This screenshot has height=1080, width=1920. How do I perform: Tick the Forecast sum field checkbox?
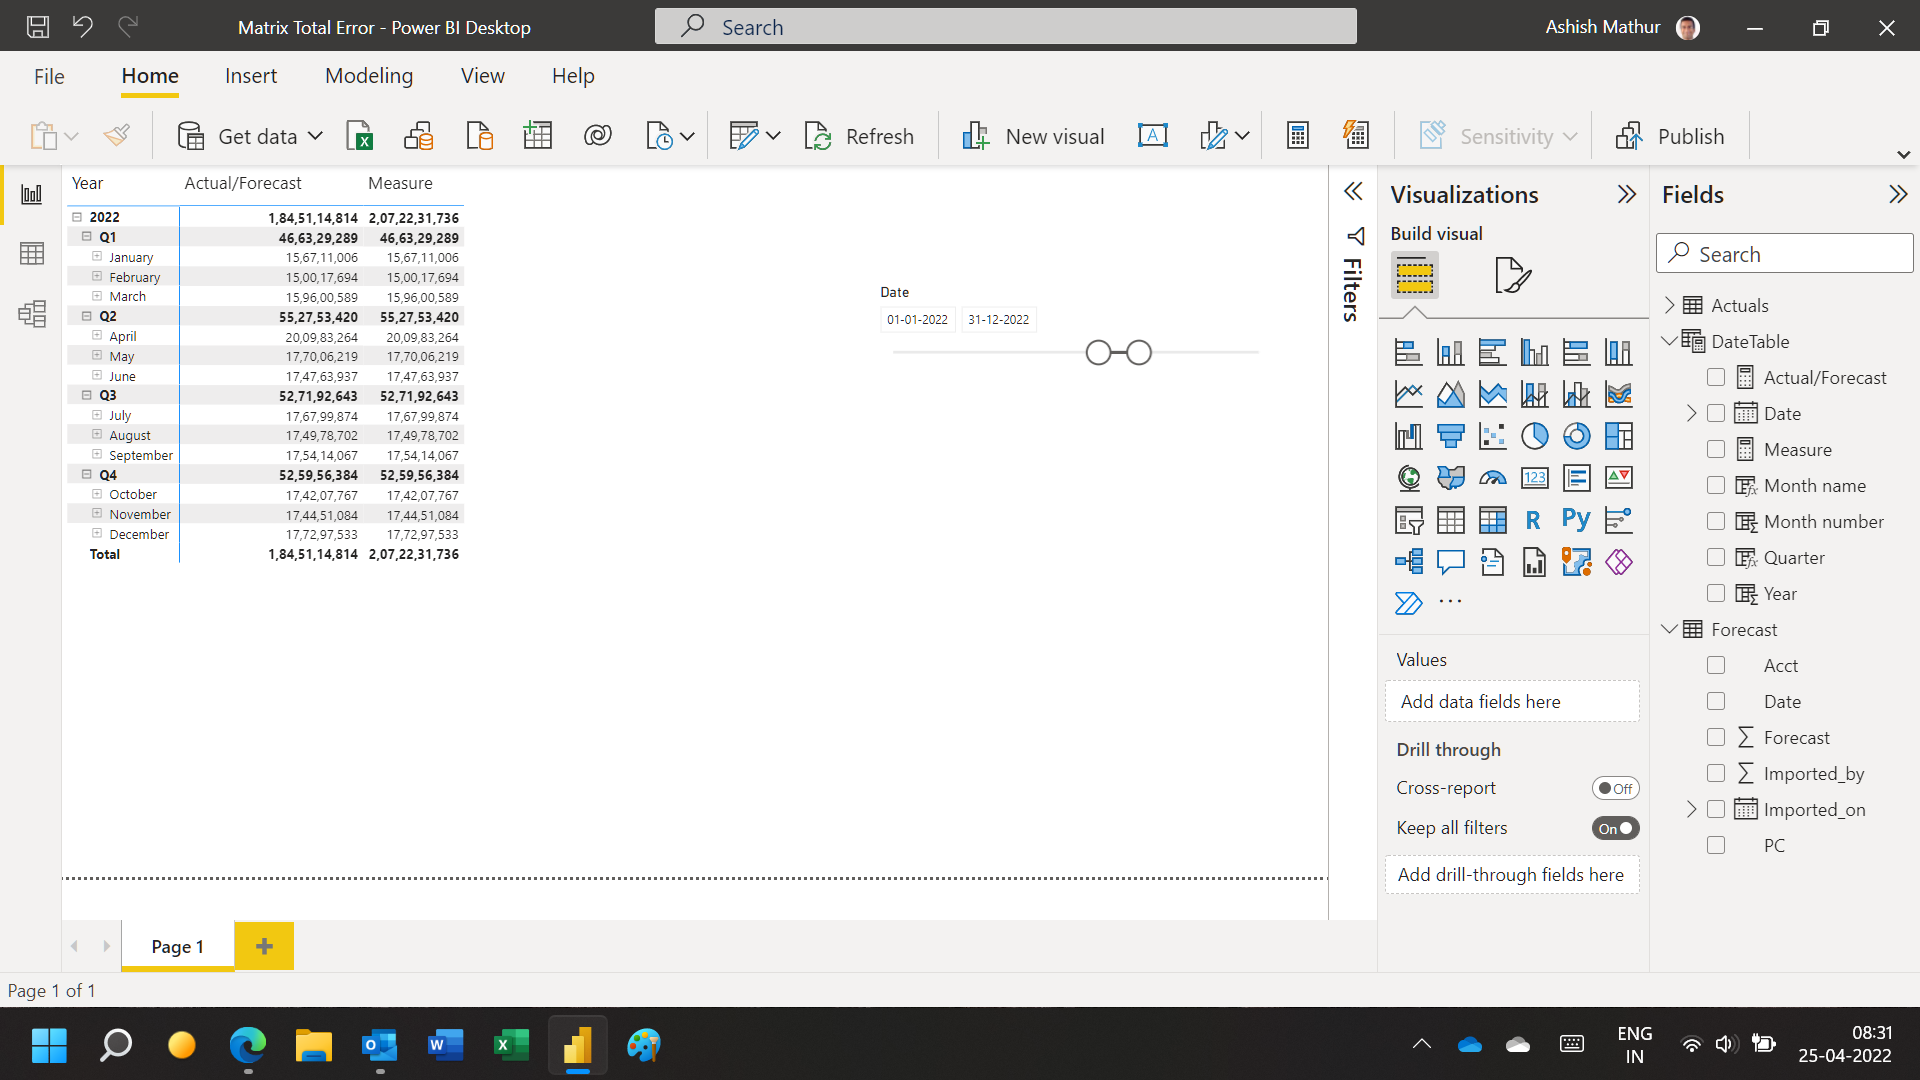[1716, 738]
